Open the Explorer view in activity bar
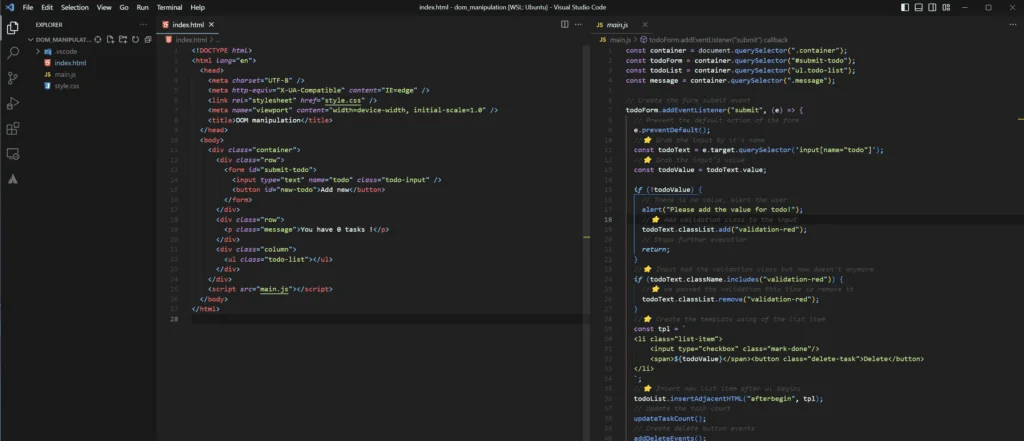This screenshot has height=441, width=1024. click(x=12, y=27)
